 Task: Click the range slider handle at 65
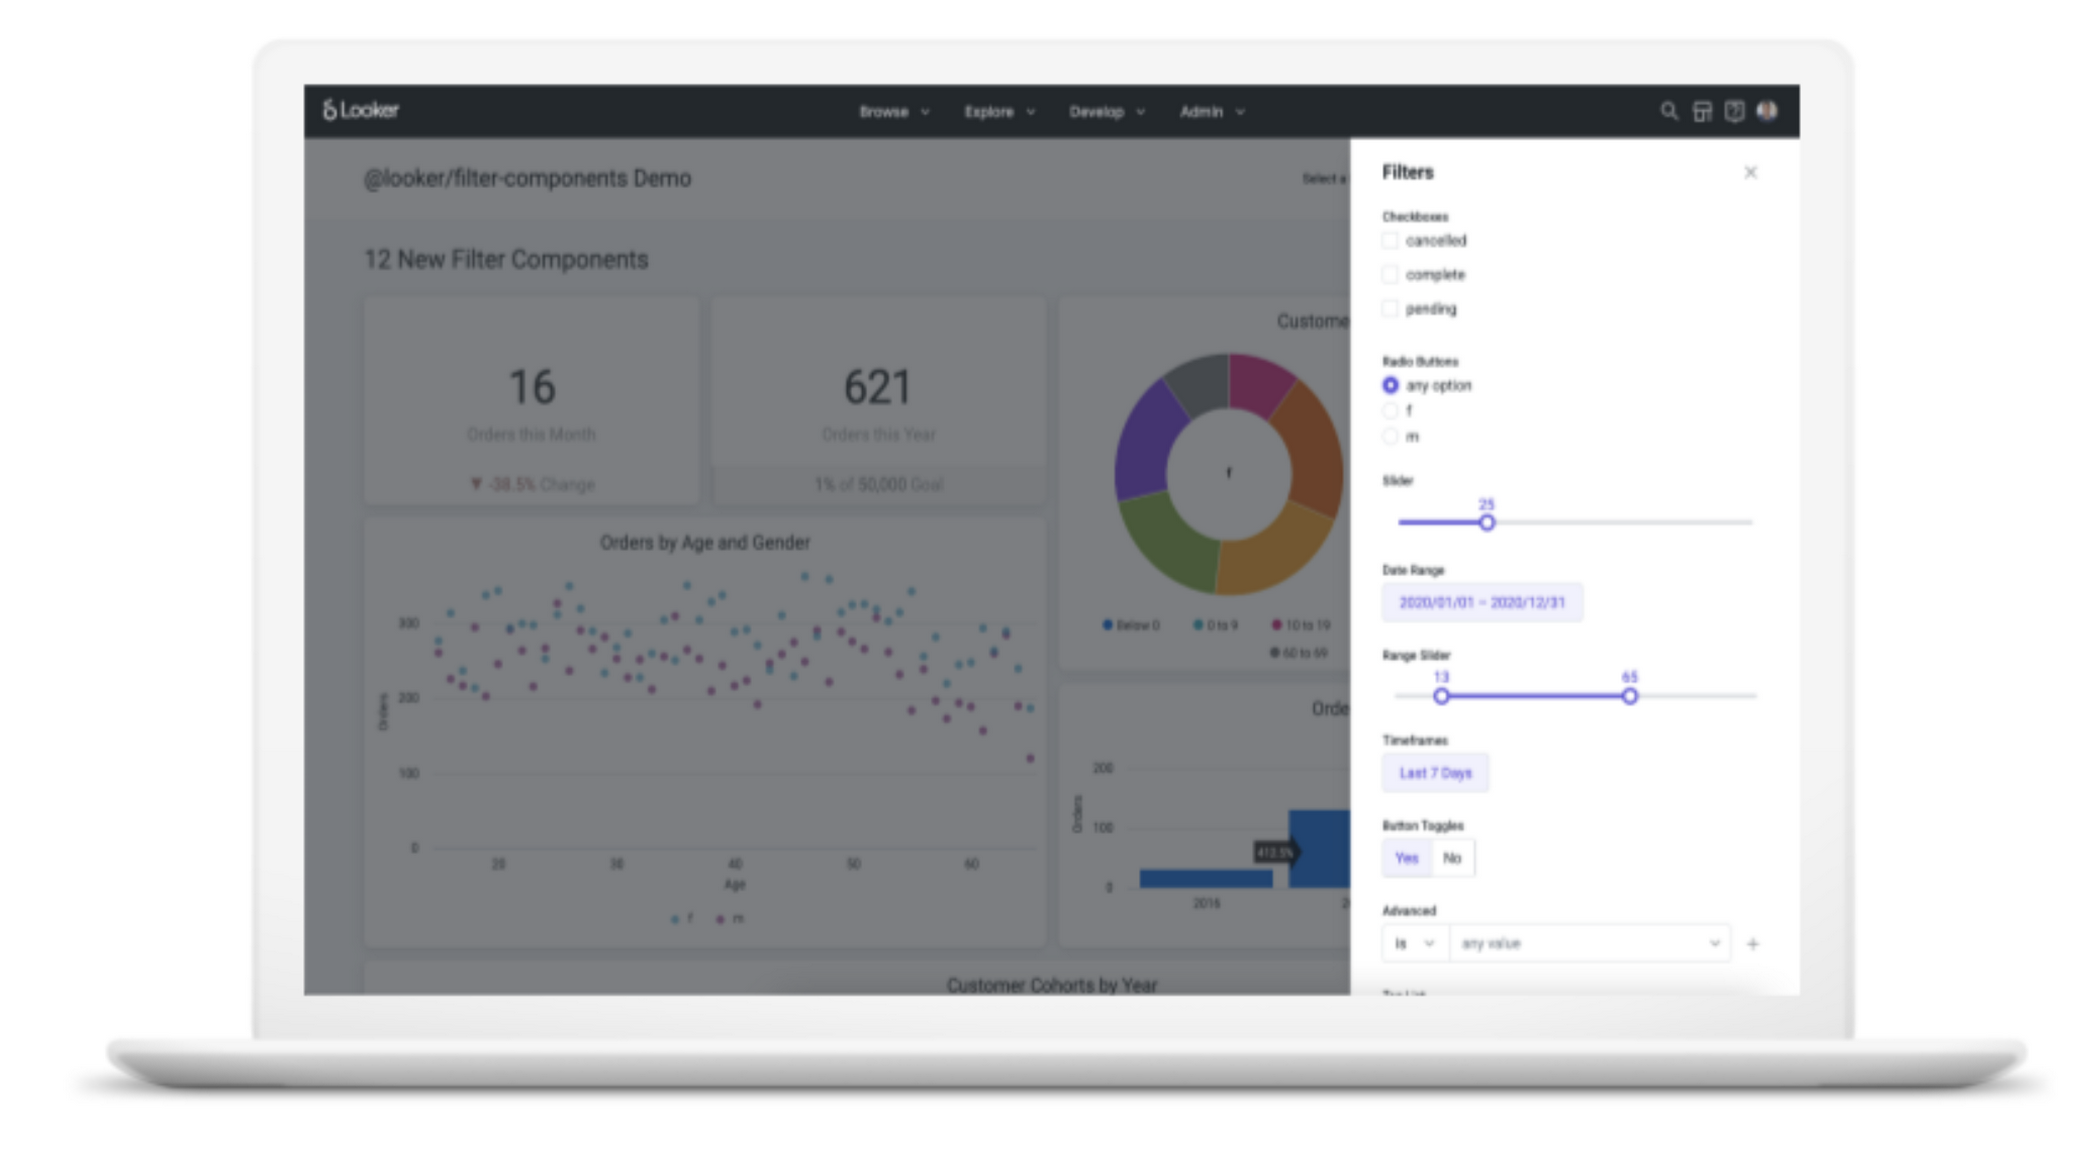tap(1630, 696)
